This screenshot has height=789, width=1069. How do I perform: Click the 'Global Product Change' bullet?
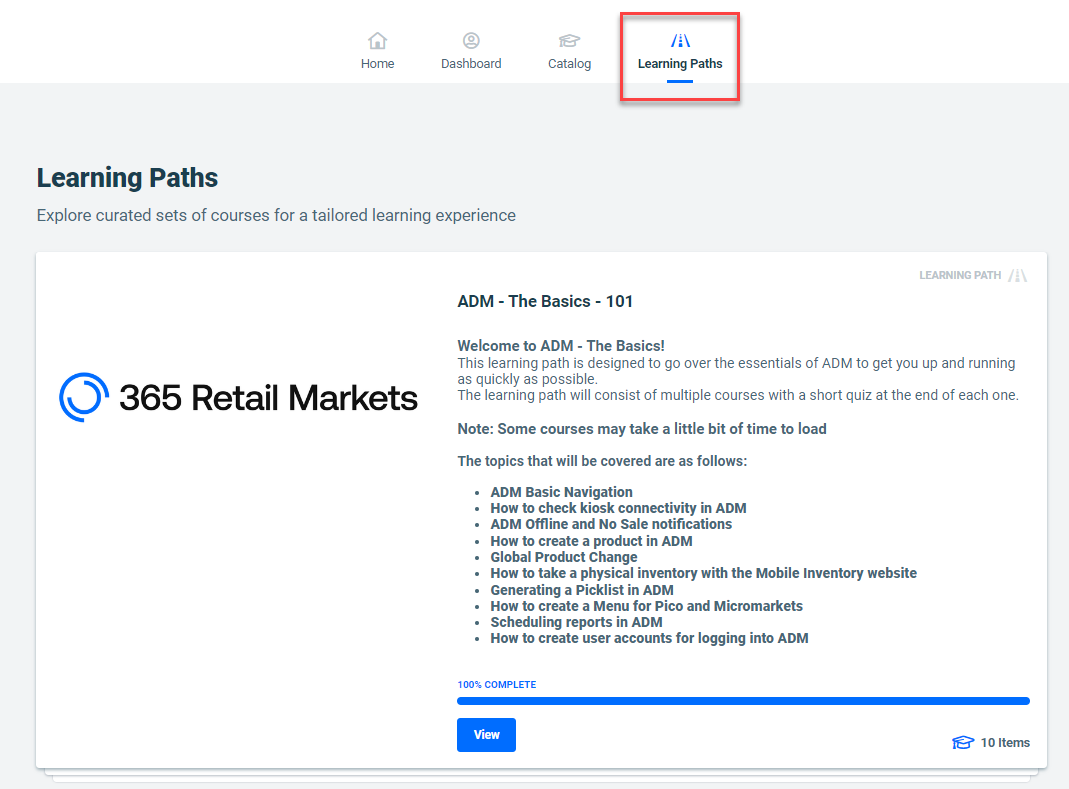click(564, 557)
